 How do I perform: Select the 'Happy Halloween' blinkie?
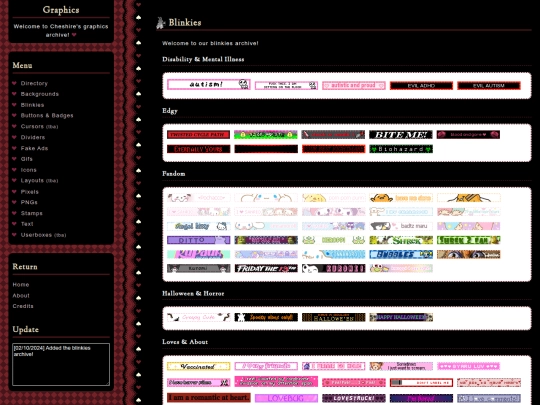coord(401,317)
